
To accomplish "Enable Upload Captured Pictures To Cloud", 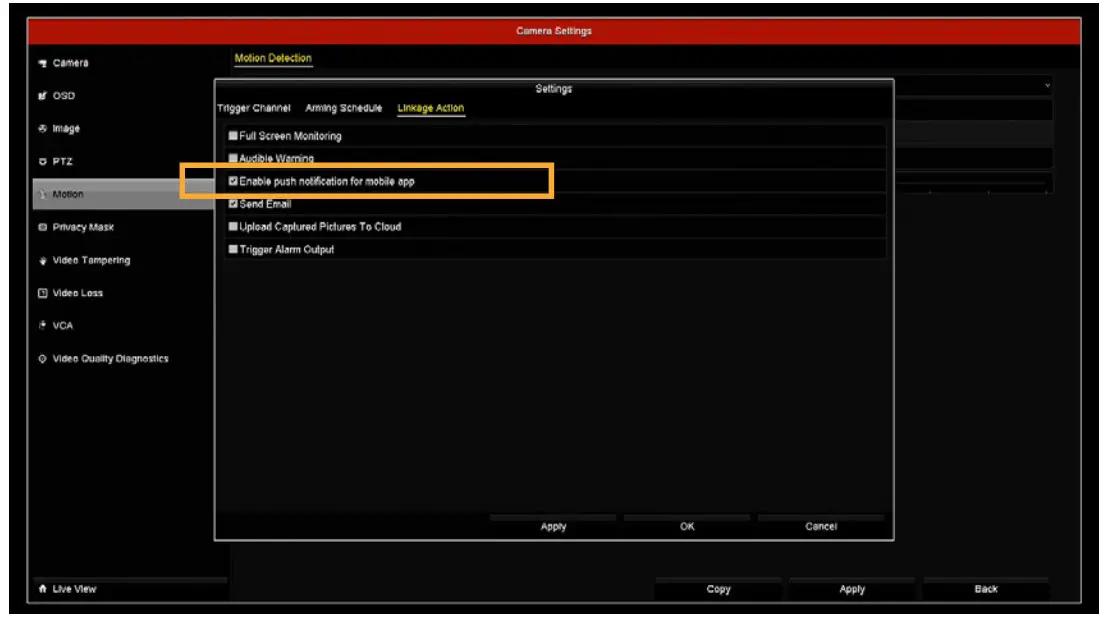I will click(233, 227).
